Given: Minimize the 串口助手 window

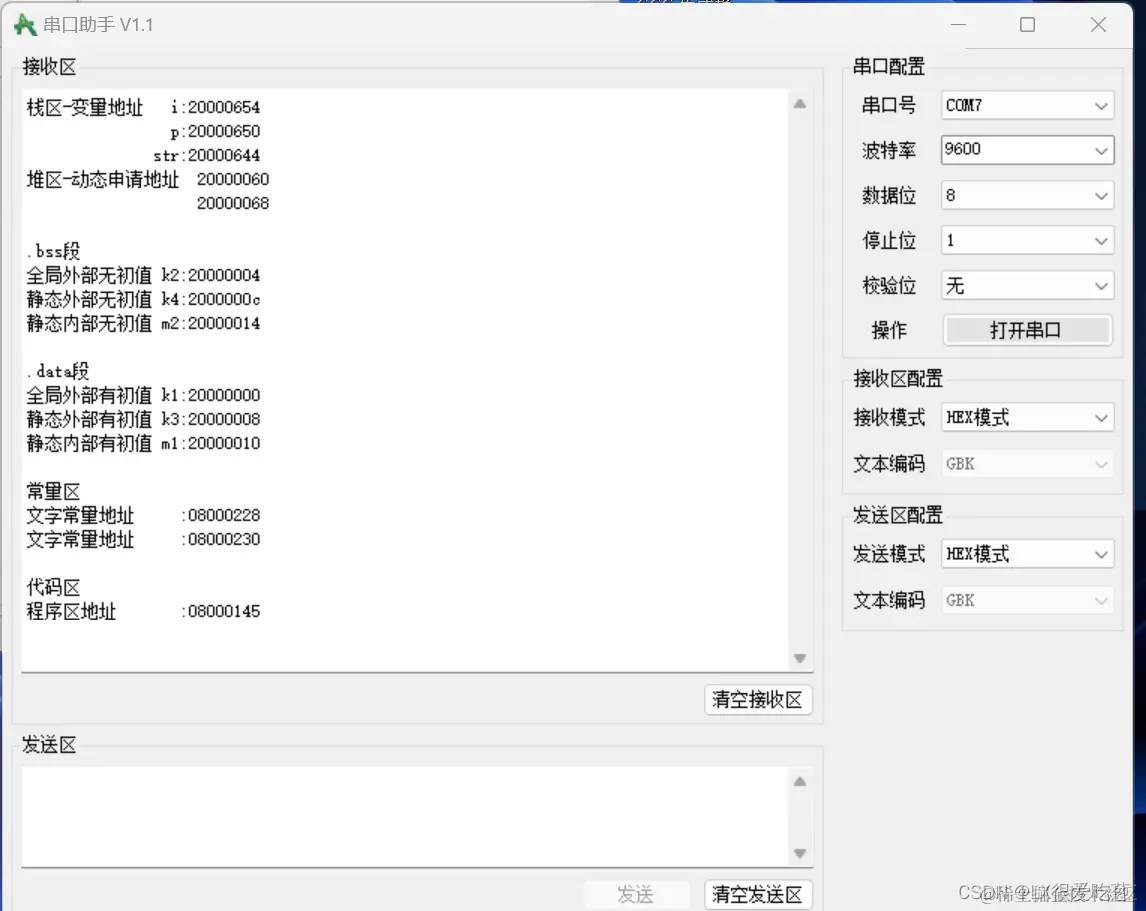Looking at the screenshot, I should 958,25.
